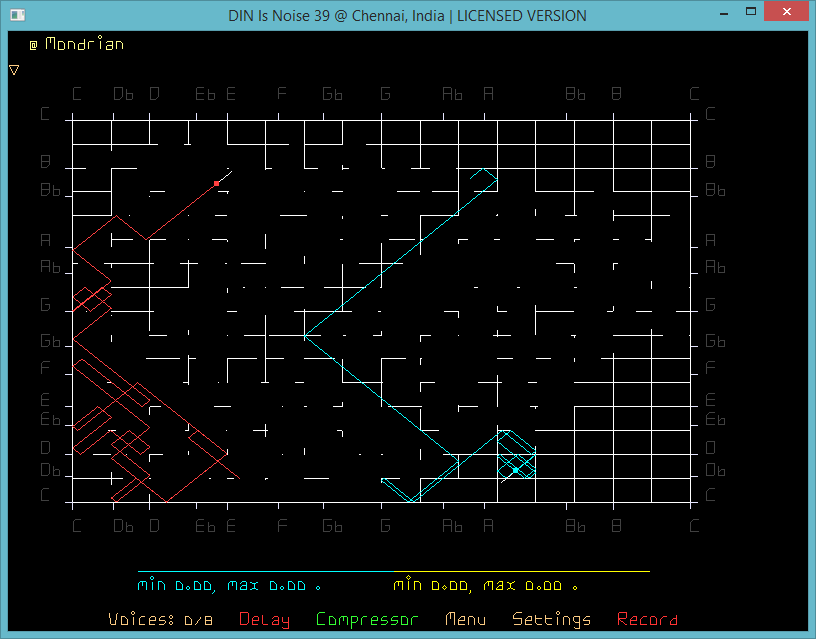The height and width of the screenshot is (639, 816).
Task: Click the red bouncing ball
Action: [217, 183]
